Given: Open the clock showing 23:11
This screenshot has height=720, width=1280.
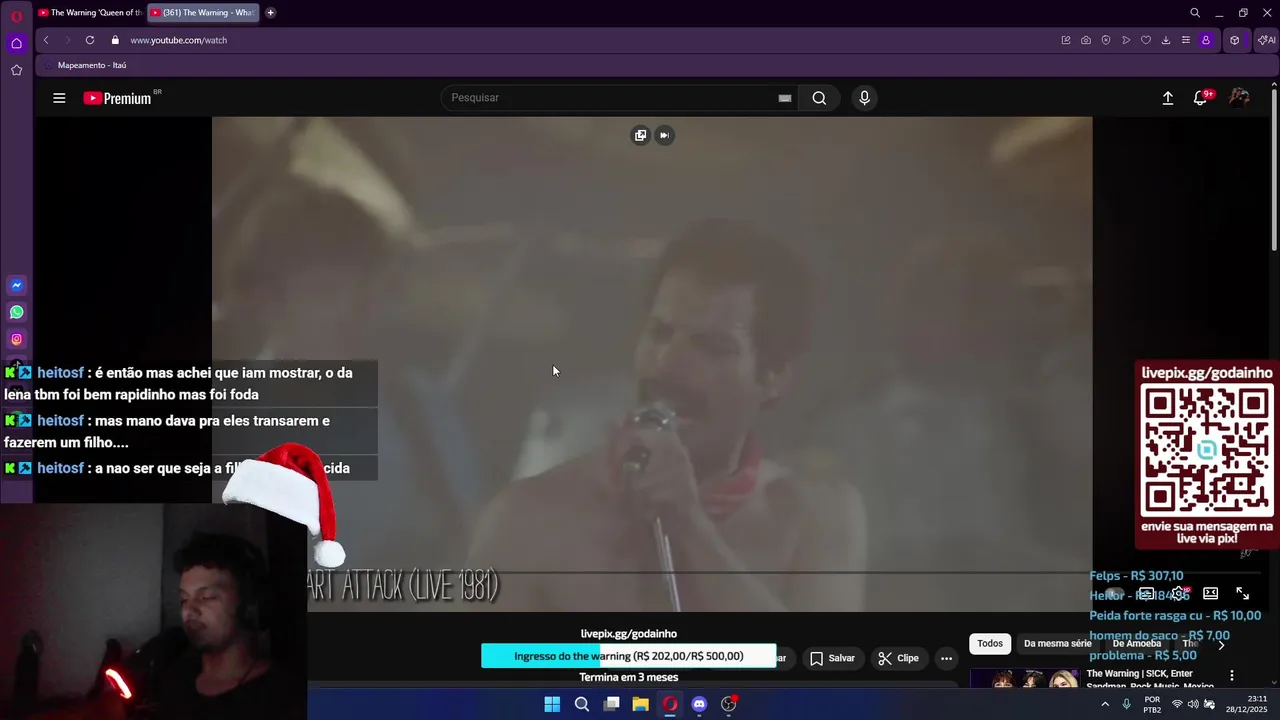Looking at the screenshot, I should [x=1247, y=704].
